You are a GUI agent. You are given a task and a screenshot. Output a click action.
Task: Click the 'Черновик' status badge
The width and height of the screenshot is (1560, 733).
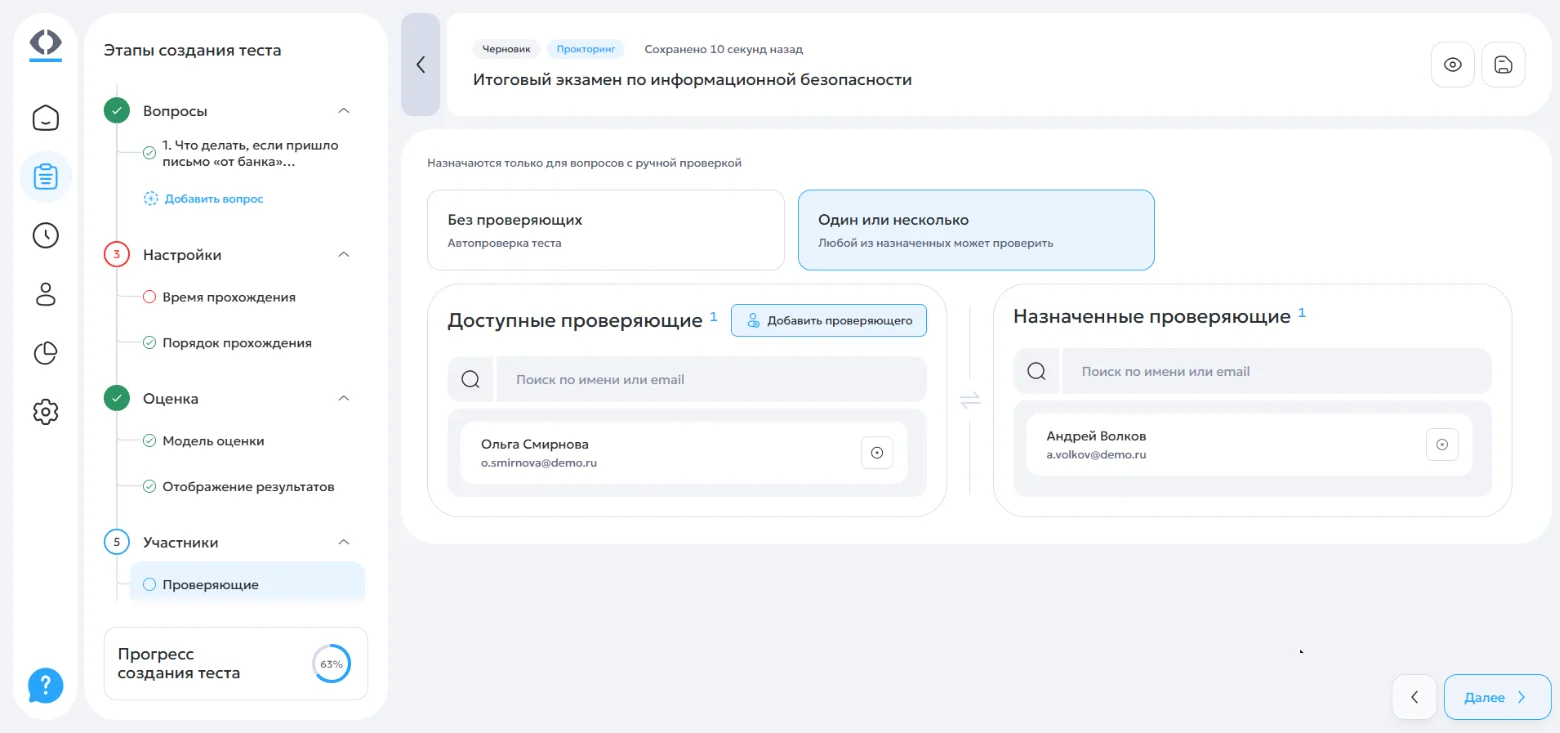pos(507,49)
